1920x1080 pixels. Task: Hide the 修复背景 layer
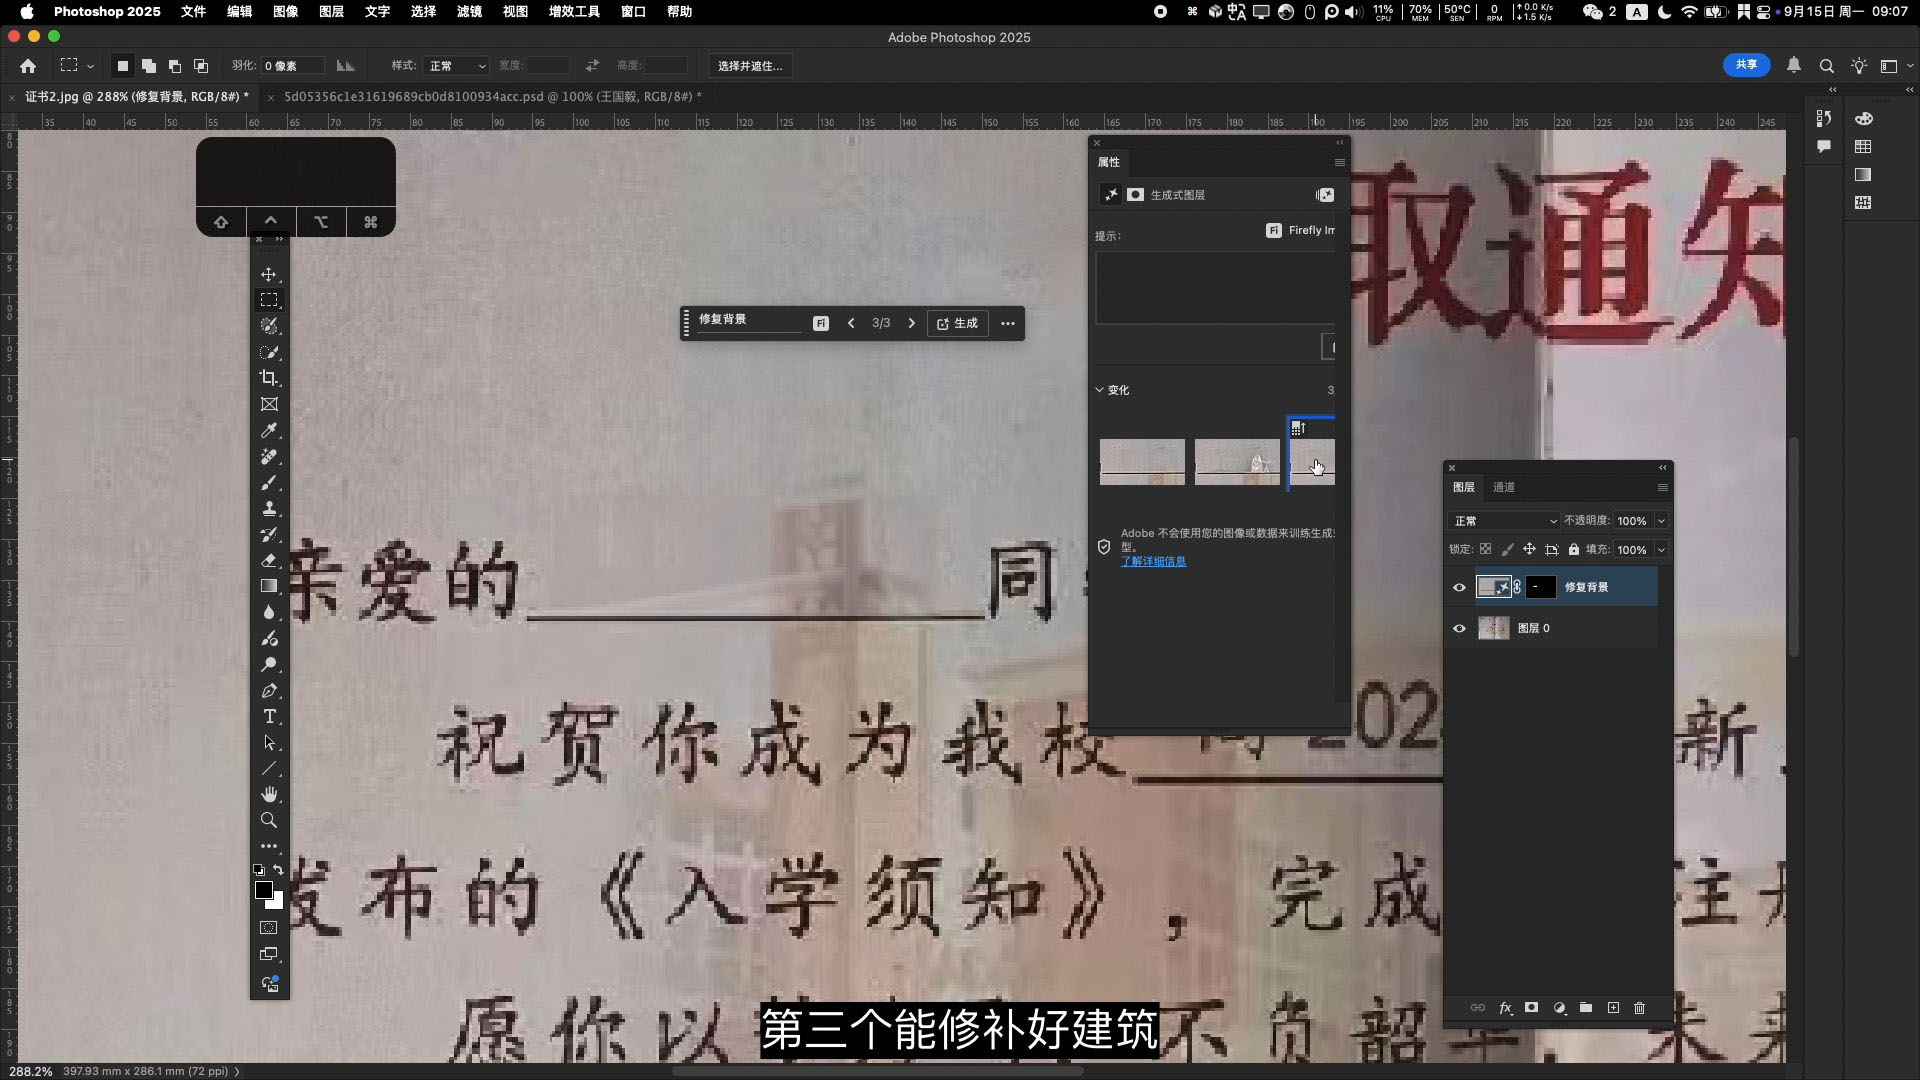(x=1459, y=587)
